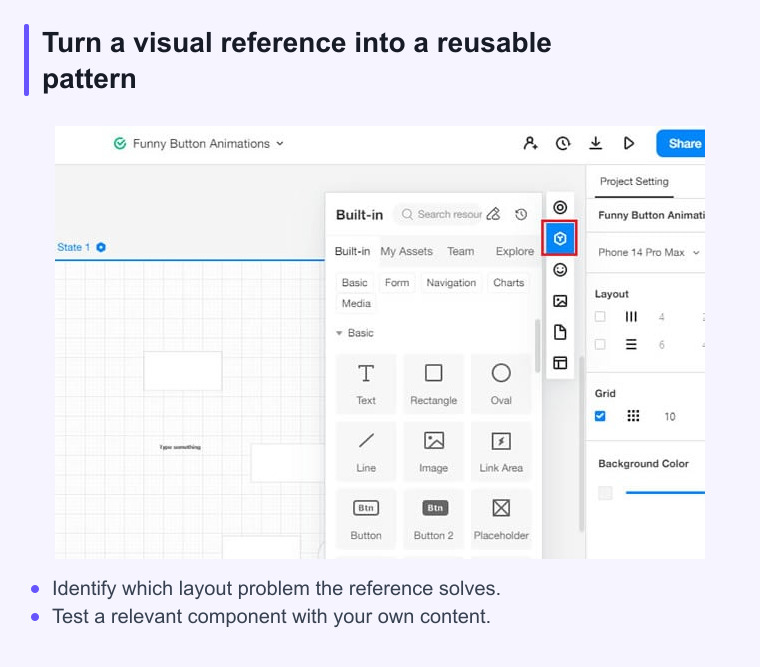Select the Placeholder component
The width and height of the screenshot is (760, 667).
click(501, 519)
